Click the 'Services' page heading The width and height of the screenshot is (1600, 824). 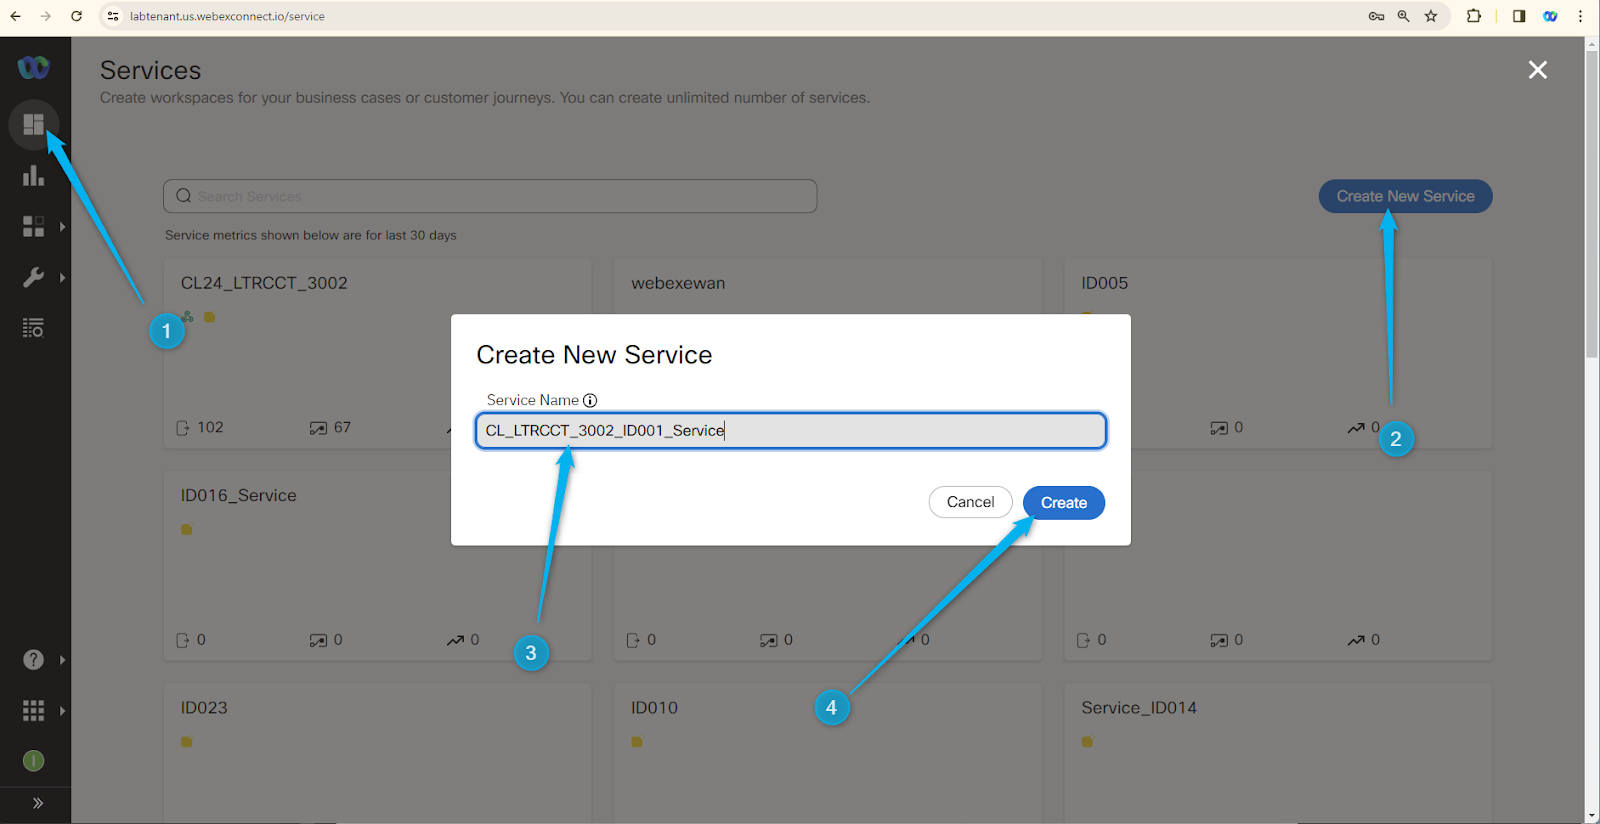[x=150, y=70]
